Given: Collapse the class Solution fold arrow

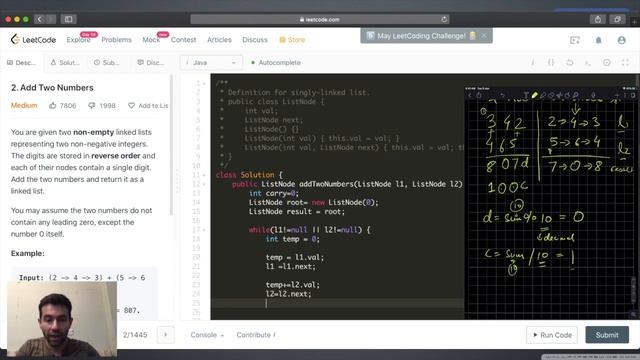Looking at the screenshot, I should [x=204, y=175].
